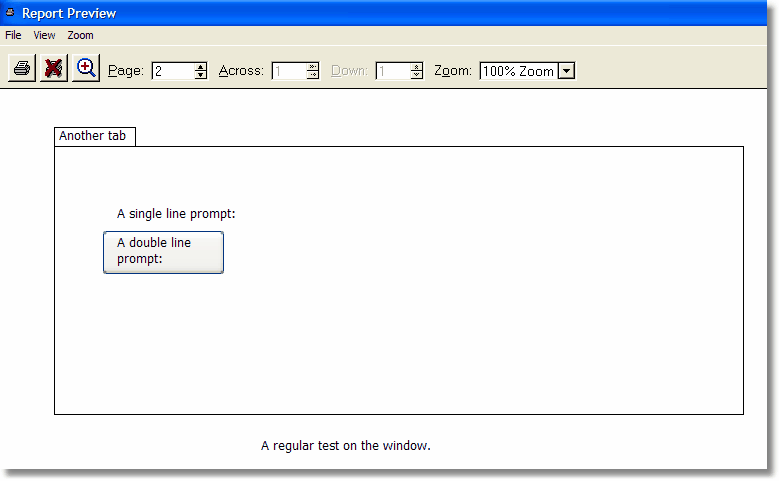Click the Across: label

tap(241, 71)
